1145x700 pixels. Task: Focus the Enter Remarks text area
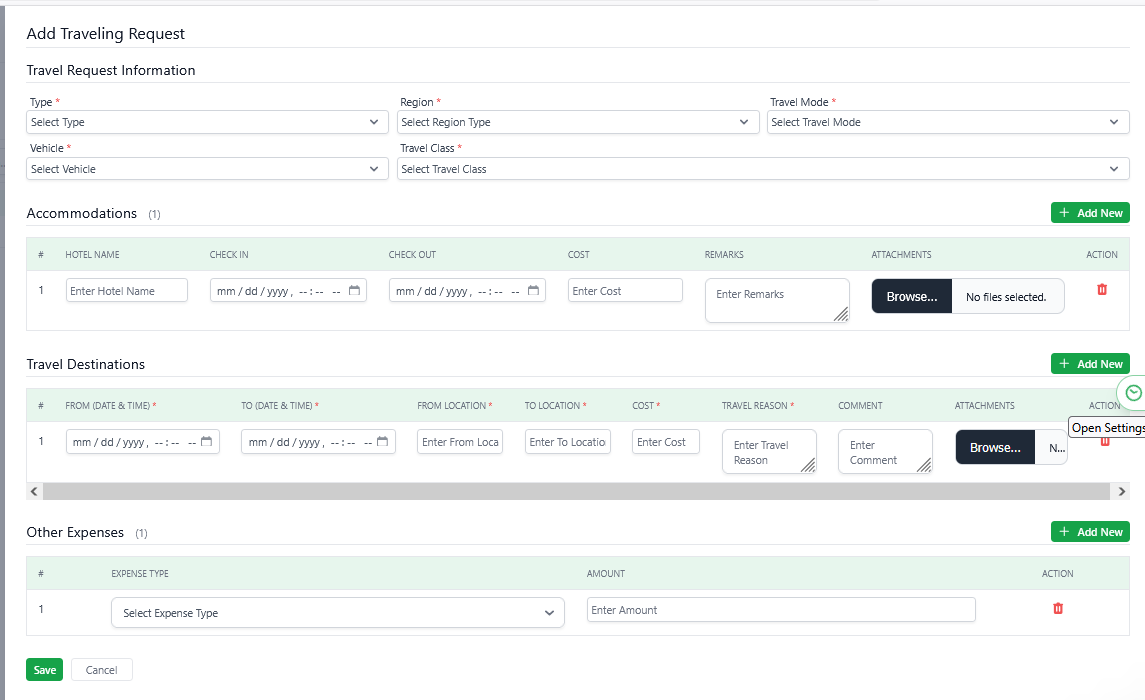pos(777,300)
